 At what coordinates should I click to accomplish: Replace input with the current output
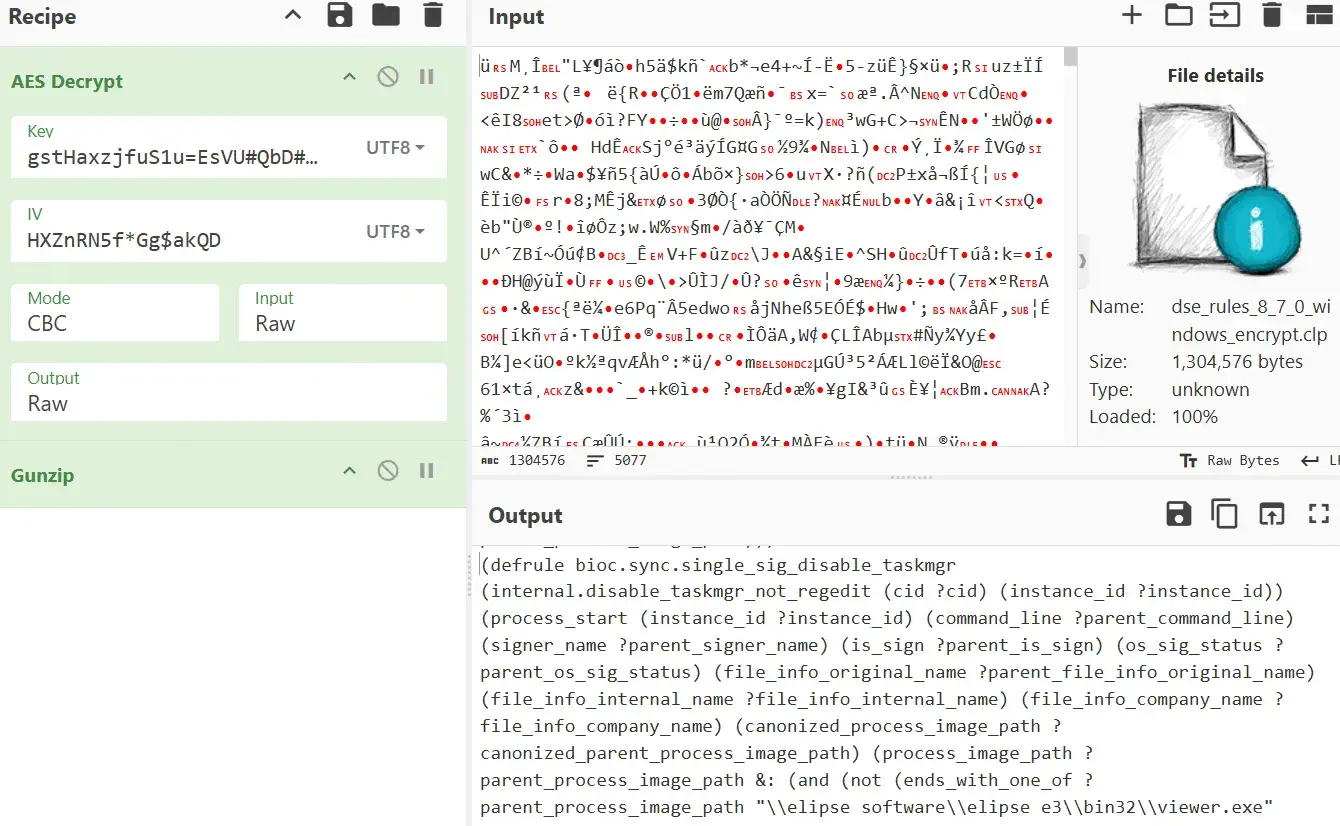pos(1271,513)
